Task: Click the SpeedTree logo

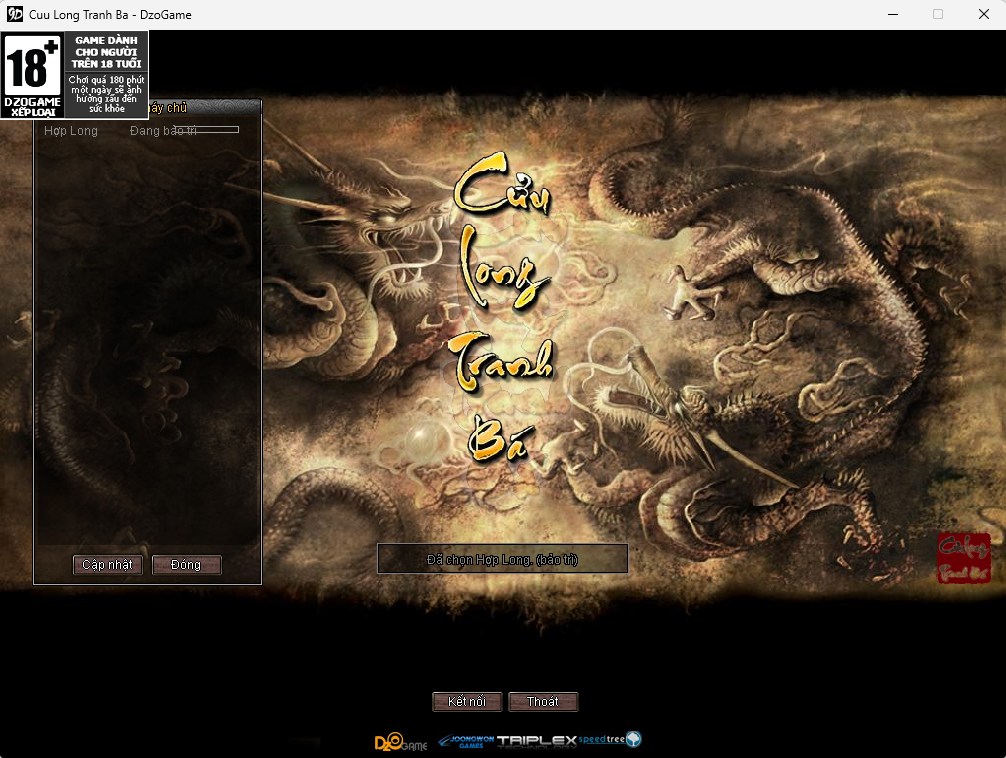Action: (610, 739)
